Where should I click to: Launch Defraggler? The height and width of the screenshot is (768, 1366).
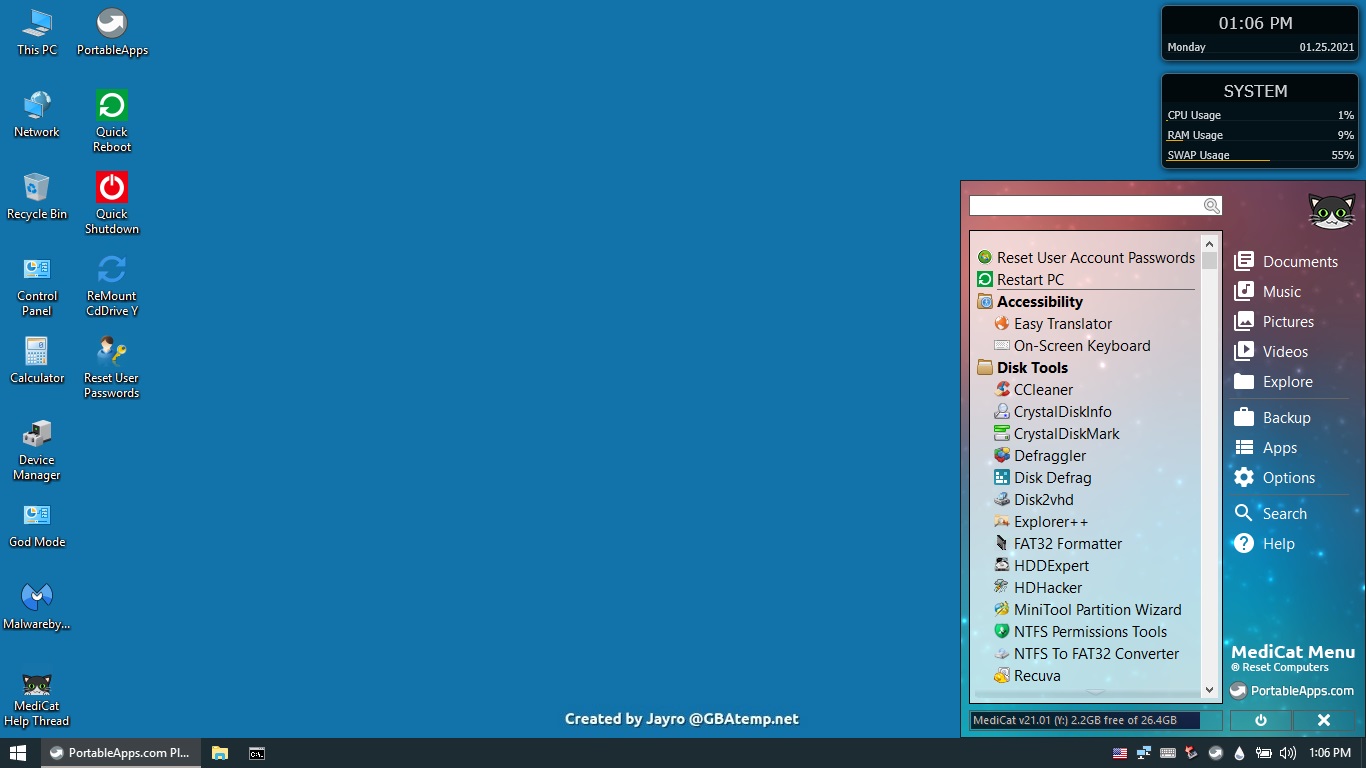[1040, 455]
